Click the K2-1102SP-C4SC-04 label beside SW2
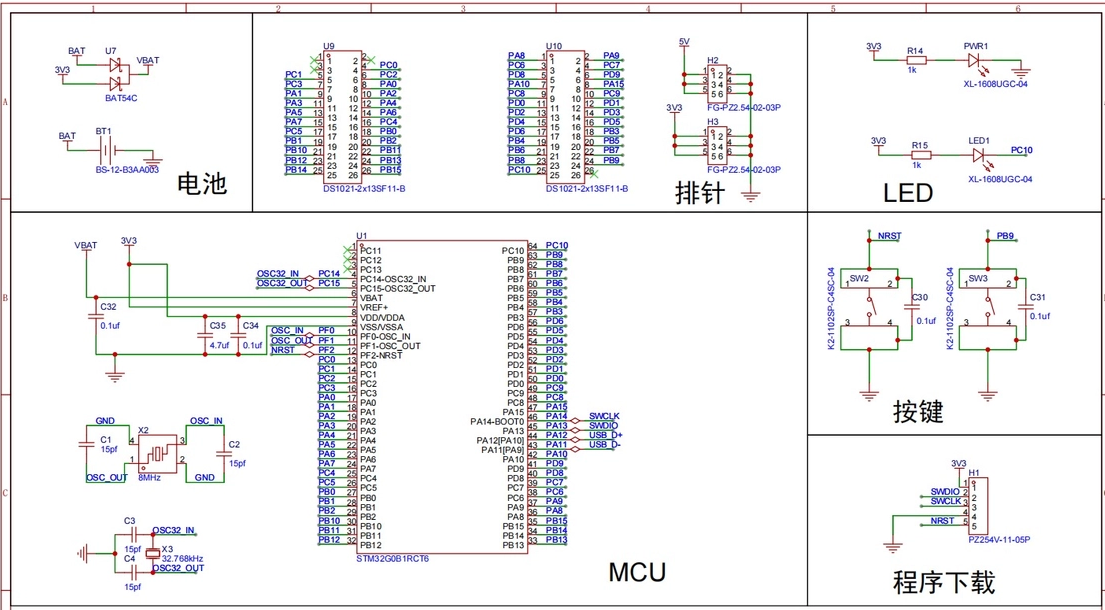 click(832, 309)
